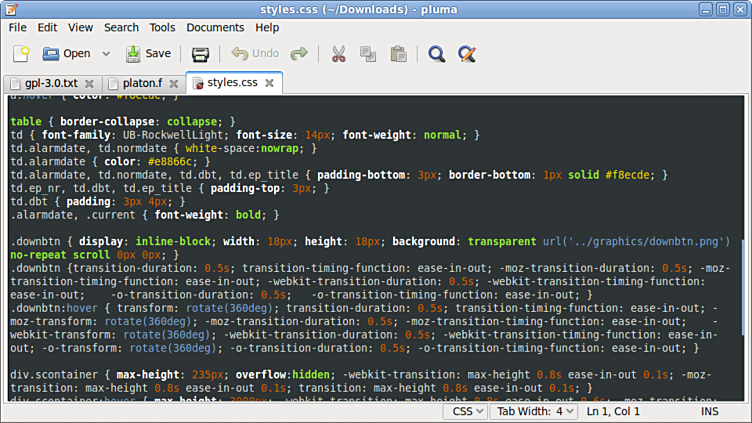Open the Tab Width dropdown
This screenshot has width=752, height=423.
pos(536,411)
